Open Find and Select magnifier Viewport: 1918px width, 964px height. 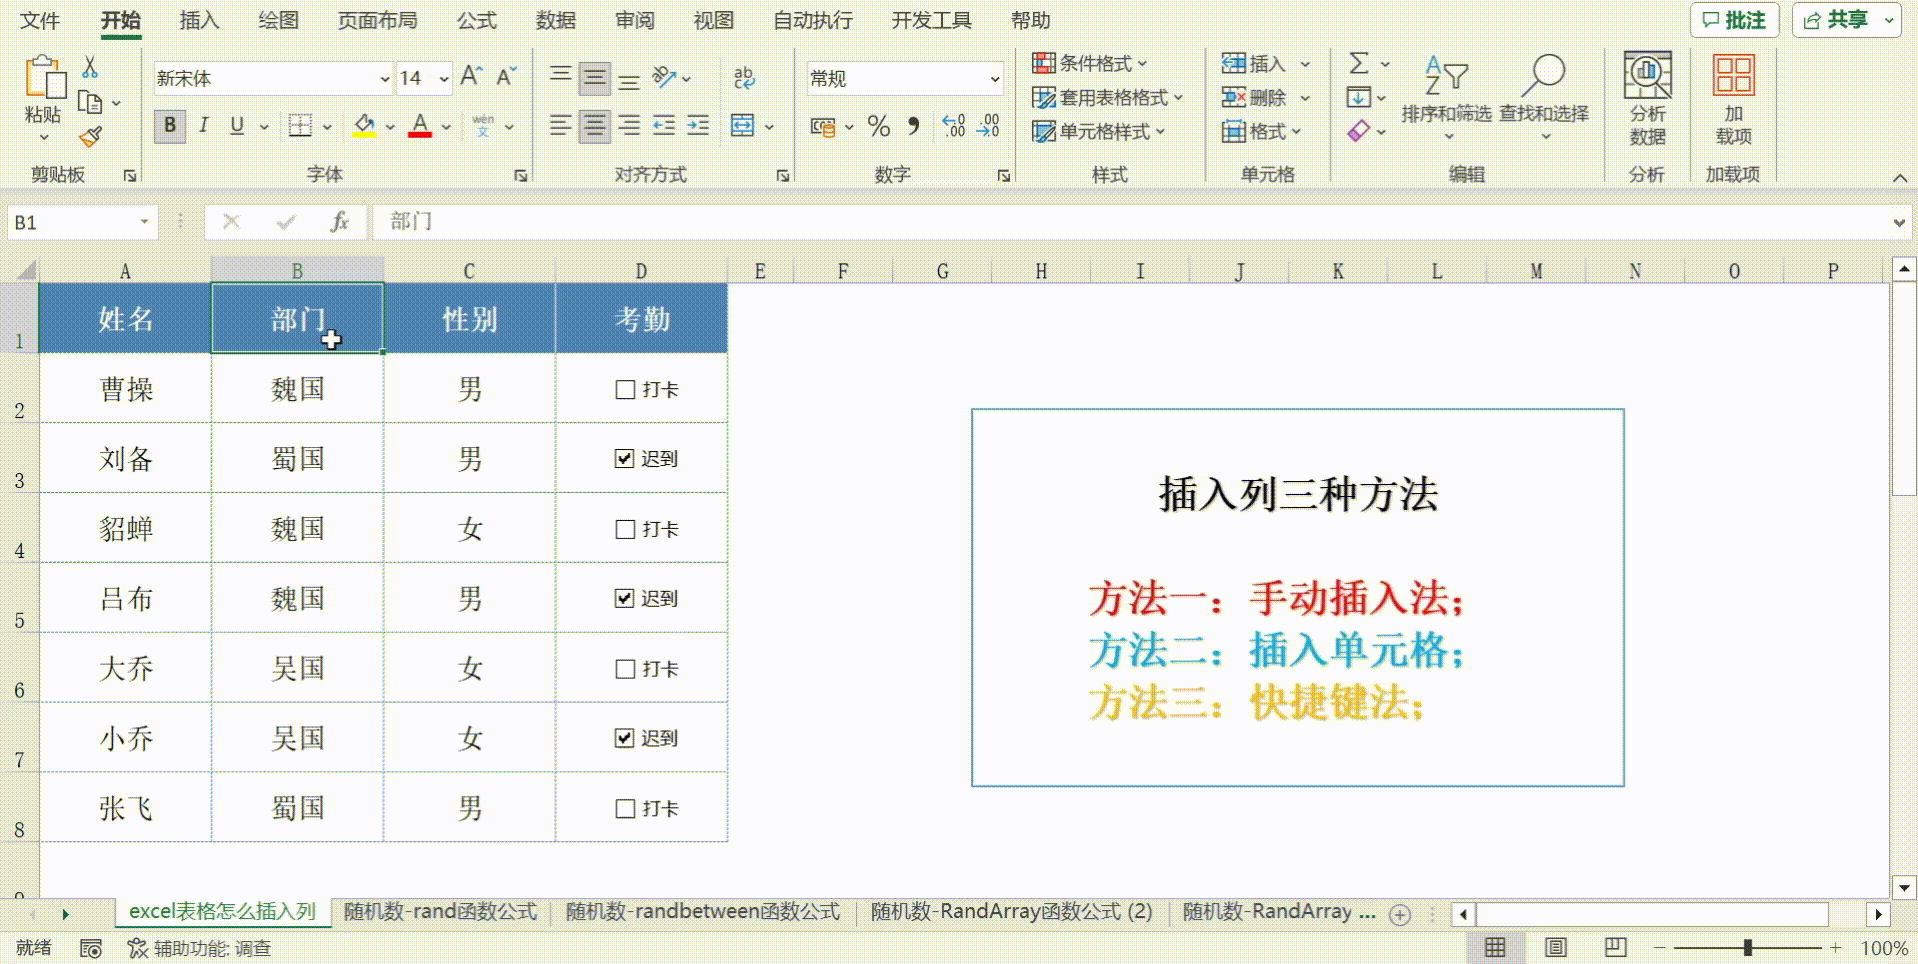click(1544, 95)
